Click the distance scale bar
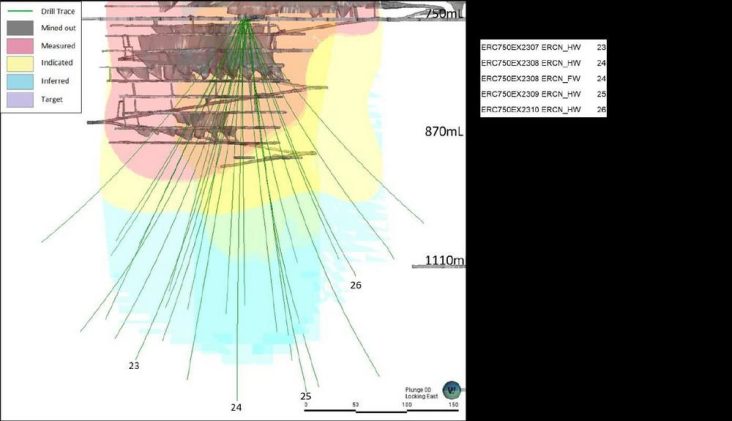 point(382,408)
